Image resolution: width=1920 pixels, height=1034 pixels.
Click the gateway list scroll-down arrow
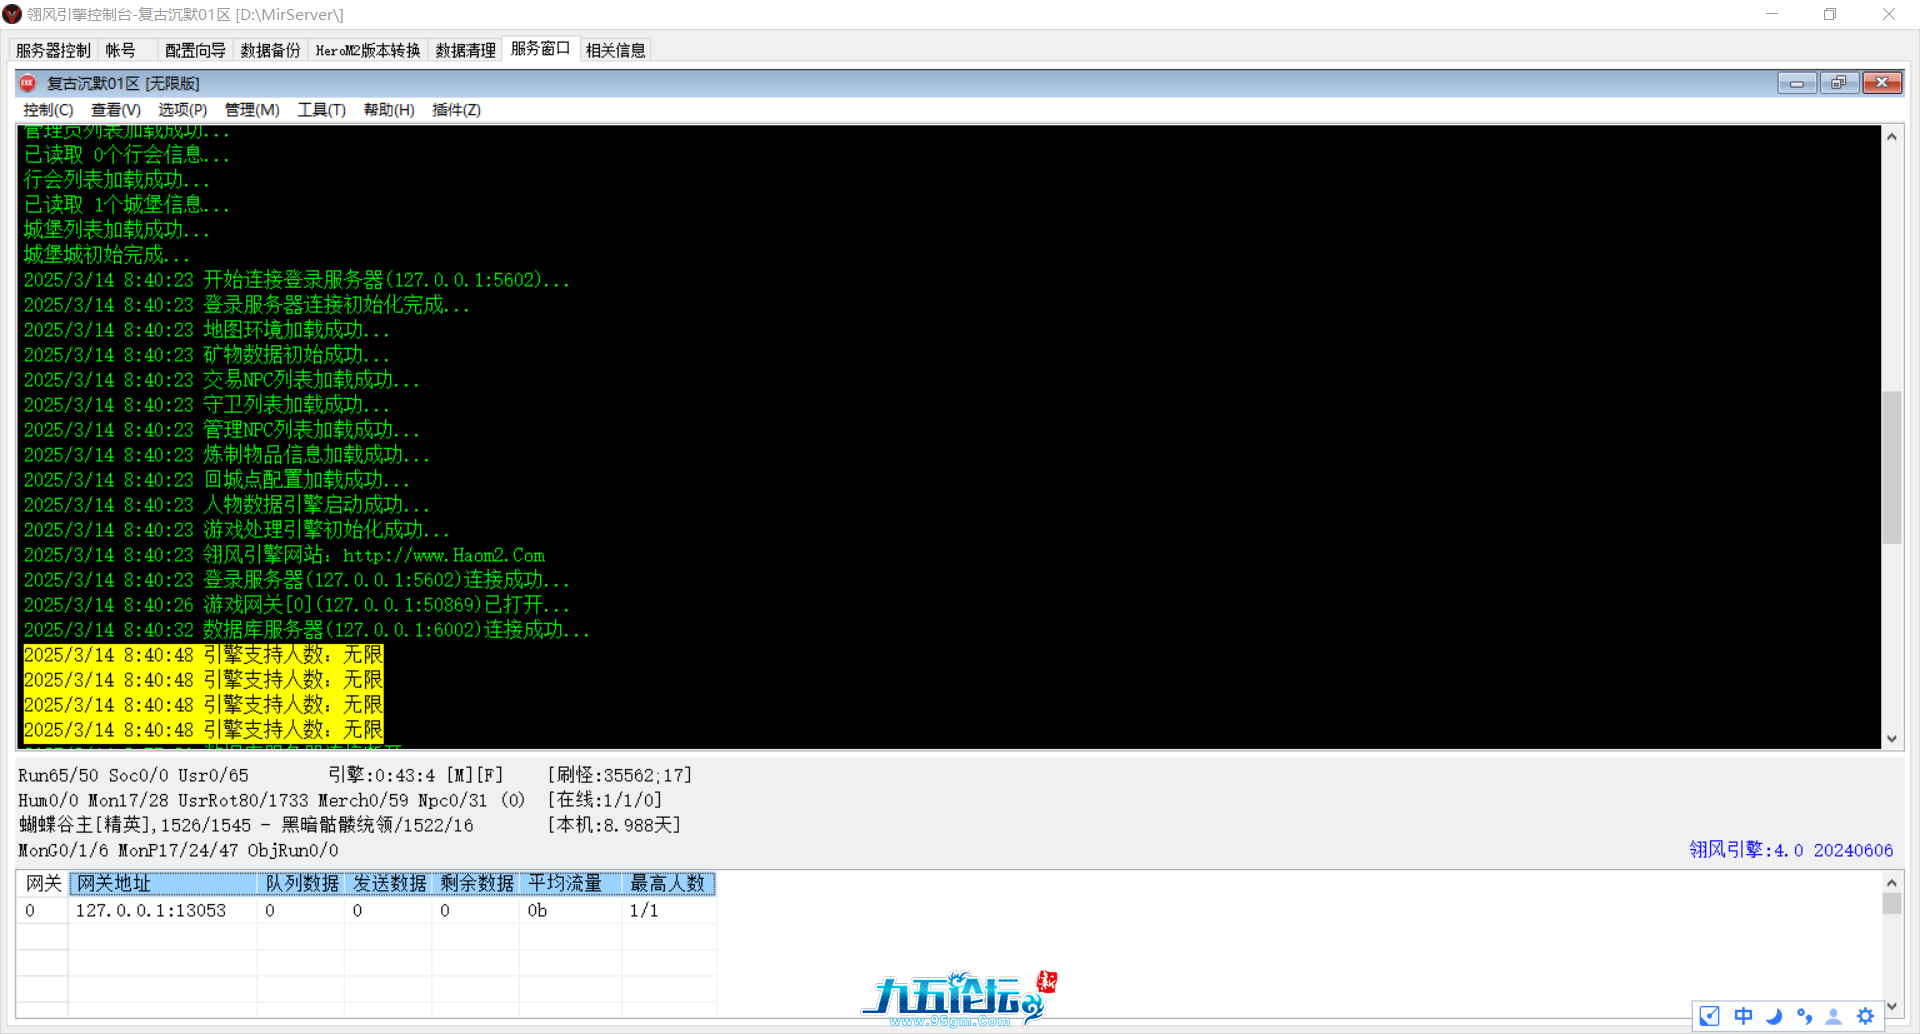pyautogui.click(x=1892, y=1006)
